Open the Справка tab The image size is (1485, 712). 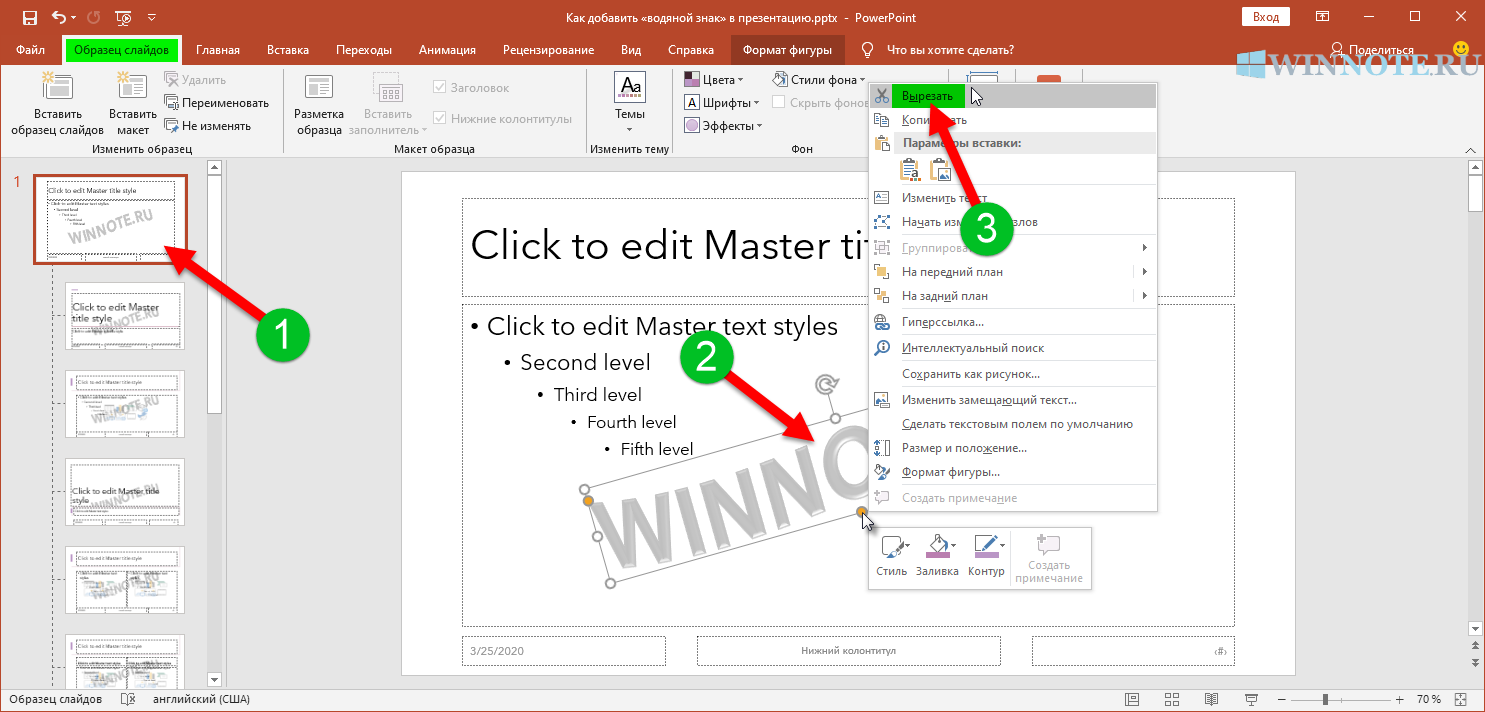pos(690,50)
